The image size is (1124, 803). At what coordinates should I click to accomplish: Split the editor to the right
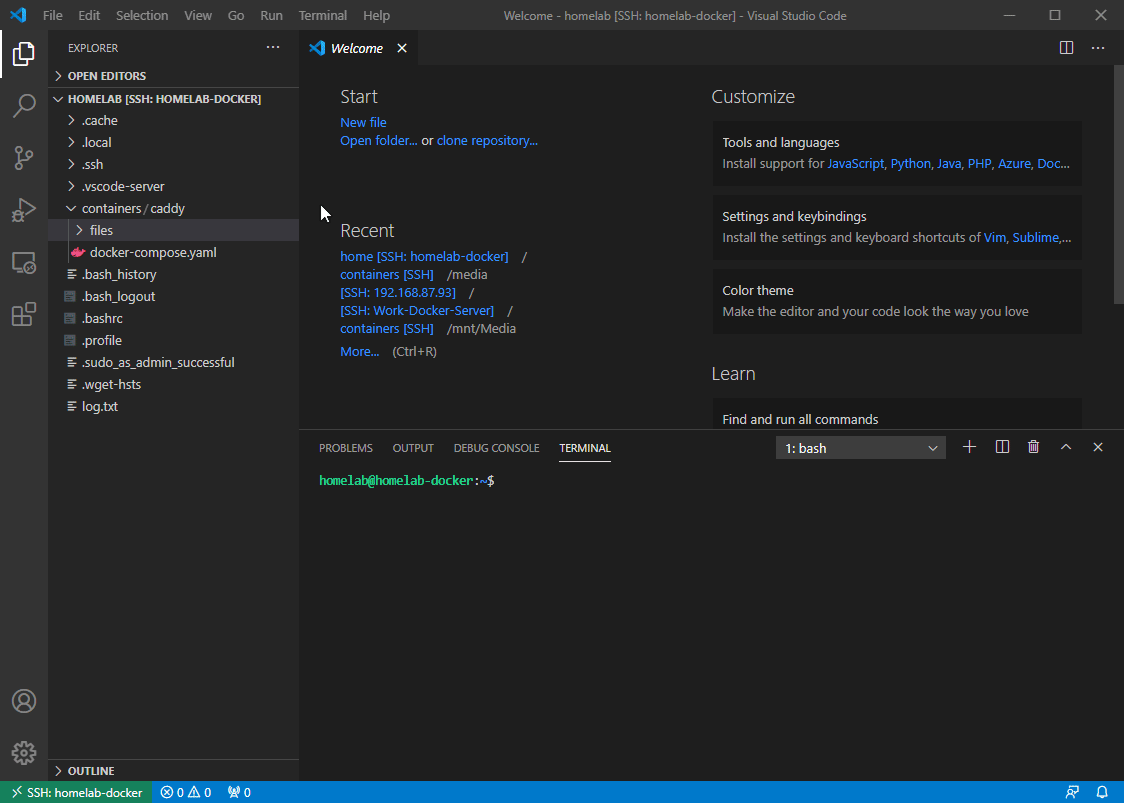[x=1067, y=48]
